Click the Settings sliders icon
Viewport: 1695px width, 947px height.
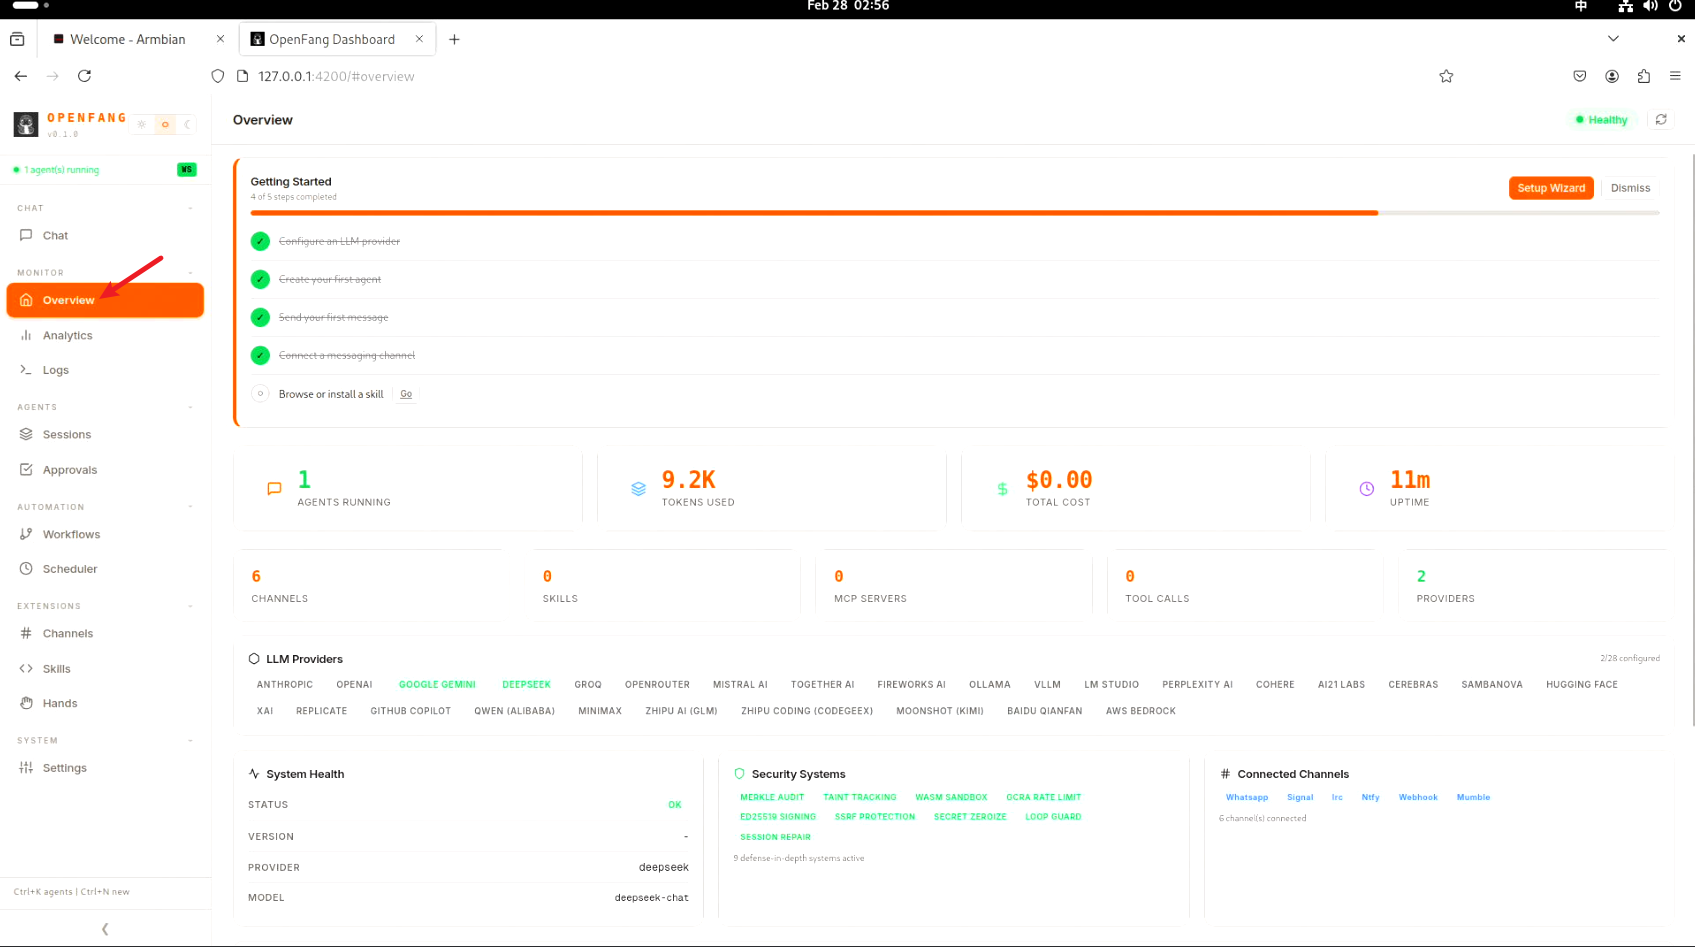tap(26, 768)
